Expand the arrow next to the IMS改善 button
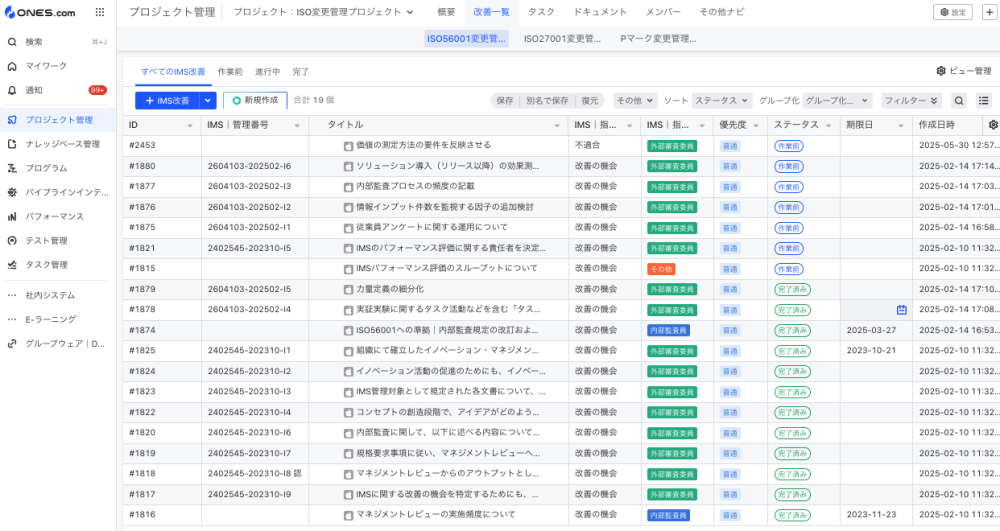This screenshot has width=1000, height=531. click(208, 101)
